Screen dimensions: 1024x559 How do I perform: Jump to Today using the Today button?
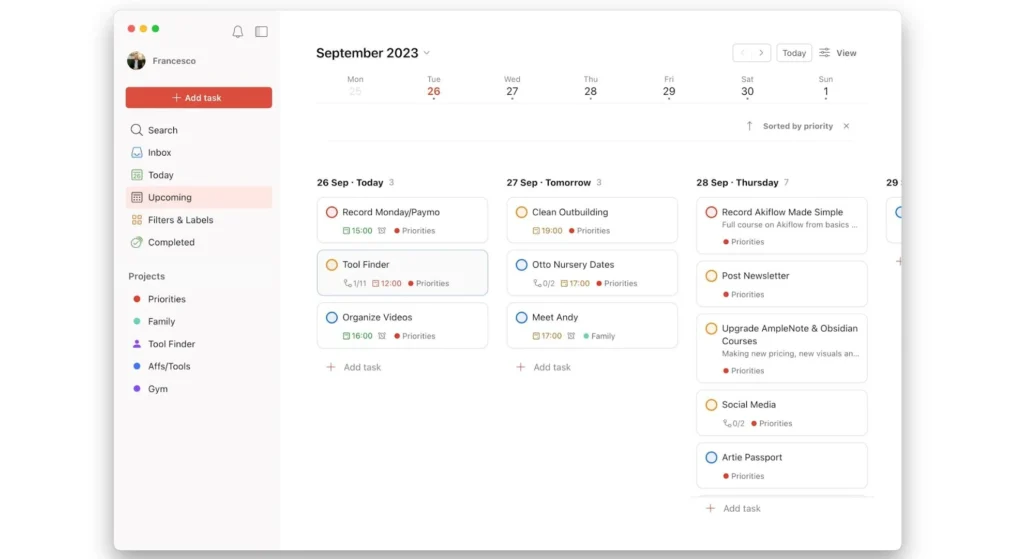[794, 53]
